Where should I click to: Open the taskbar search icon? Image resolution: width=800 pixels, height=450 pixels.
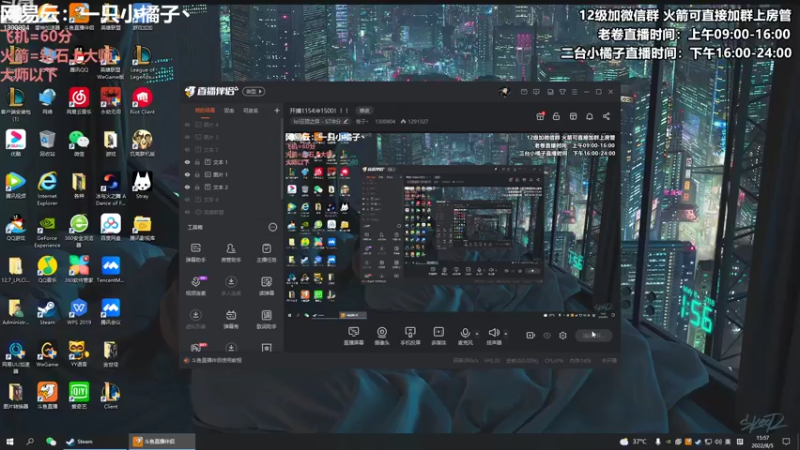pyautogui.click(x=30, y=441)
